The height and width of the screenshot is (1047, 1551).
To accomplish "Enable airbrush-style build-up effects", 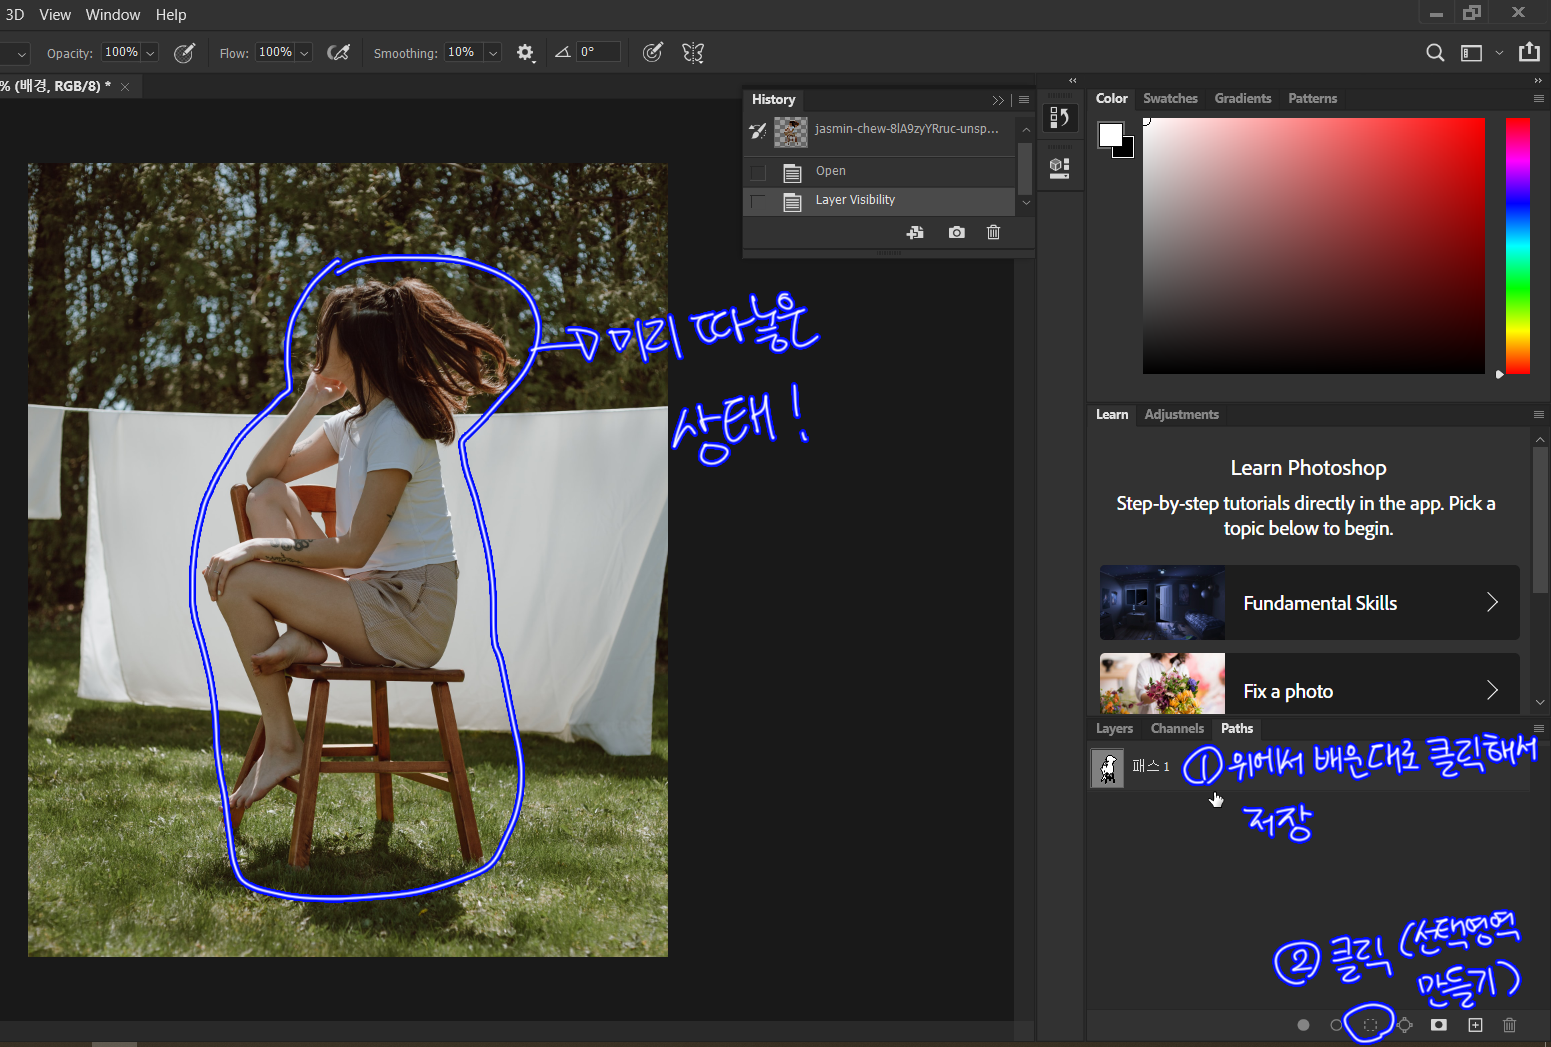I will pyautogui.click(x=339, y=53).
